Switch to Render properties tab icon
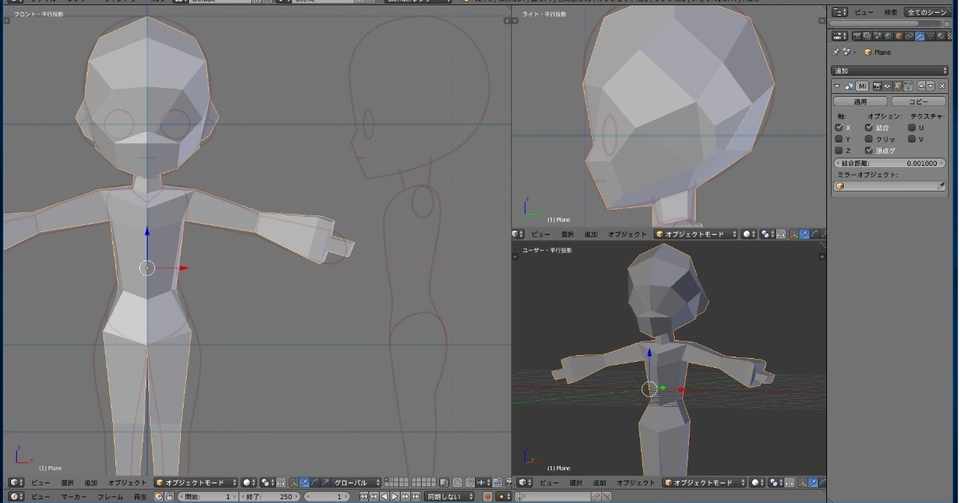 (857, 35)
